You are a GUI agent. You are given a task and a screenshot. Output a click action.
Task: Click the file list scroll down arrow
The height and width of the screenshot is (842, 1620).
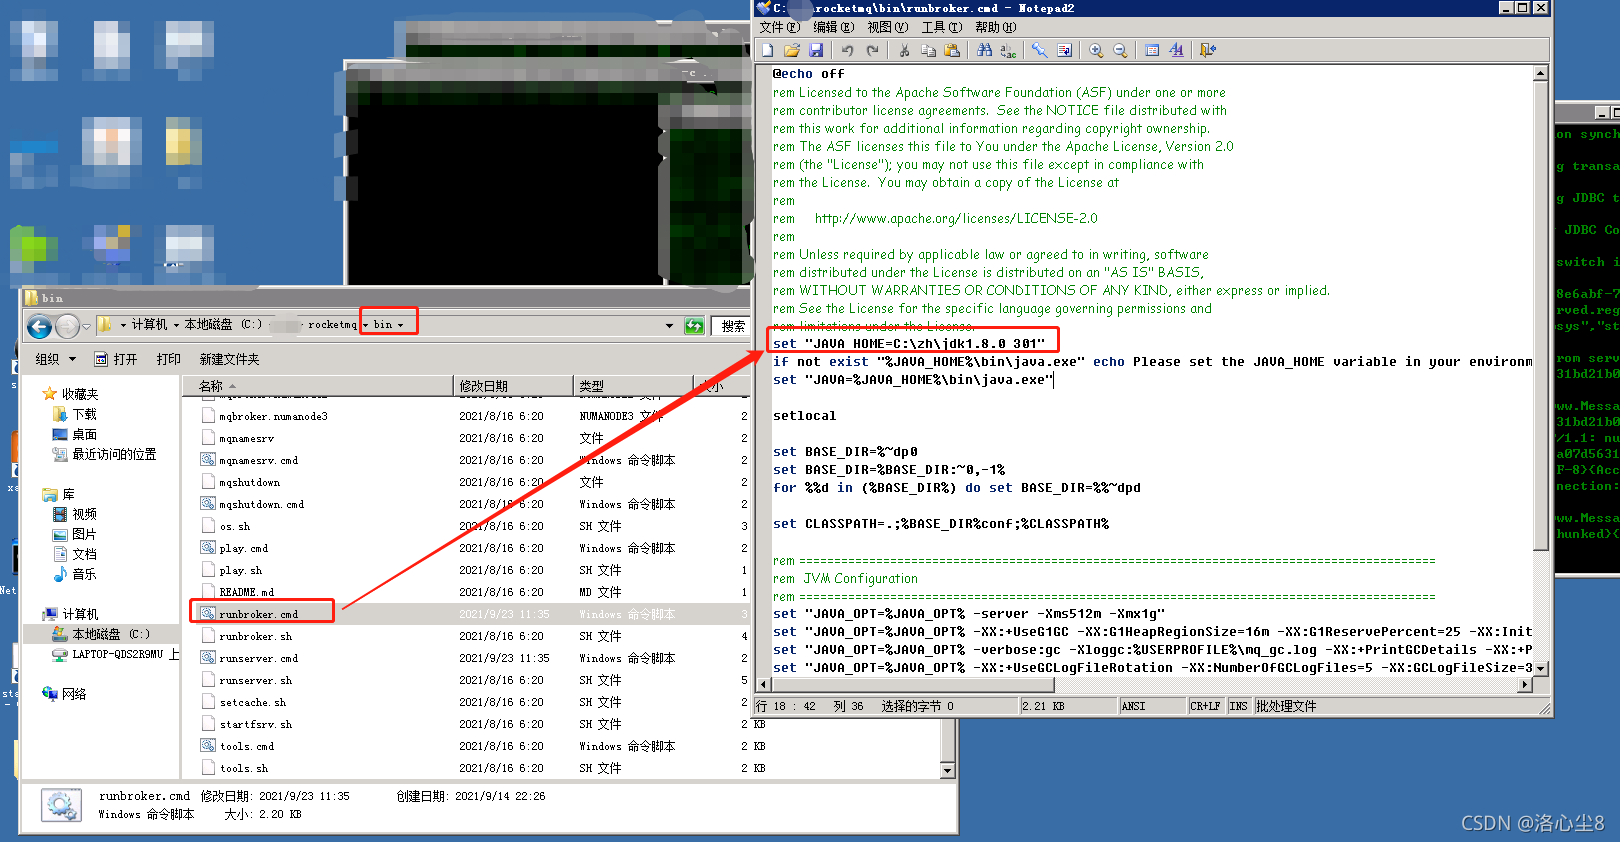tap(948, 770)
